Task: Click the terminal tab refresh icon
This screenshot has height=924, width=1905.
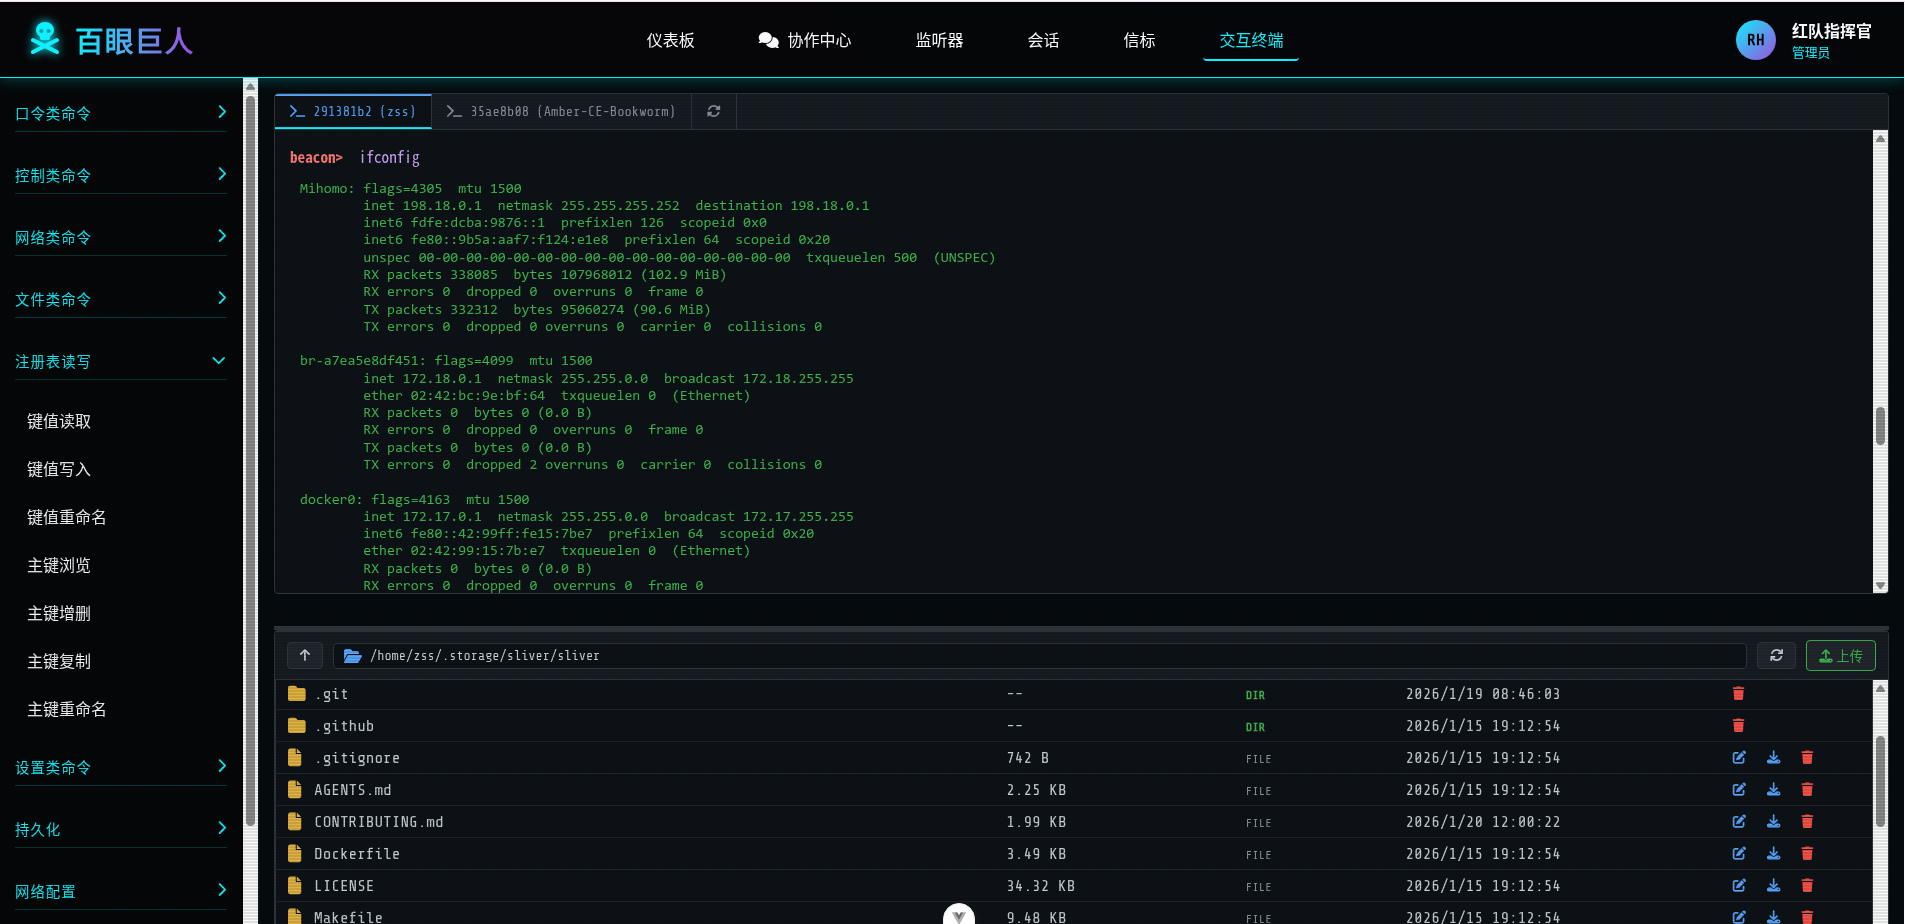Action: point(713,112)
